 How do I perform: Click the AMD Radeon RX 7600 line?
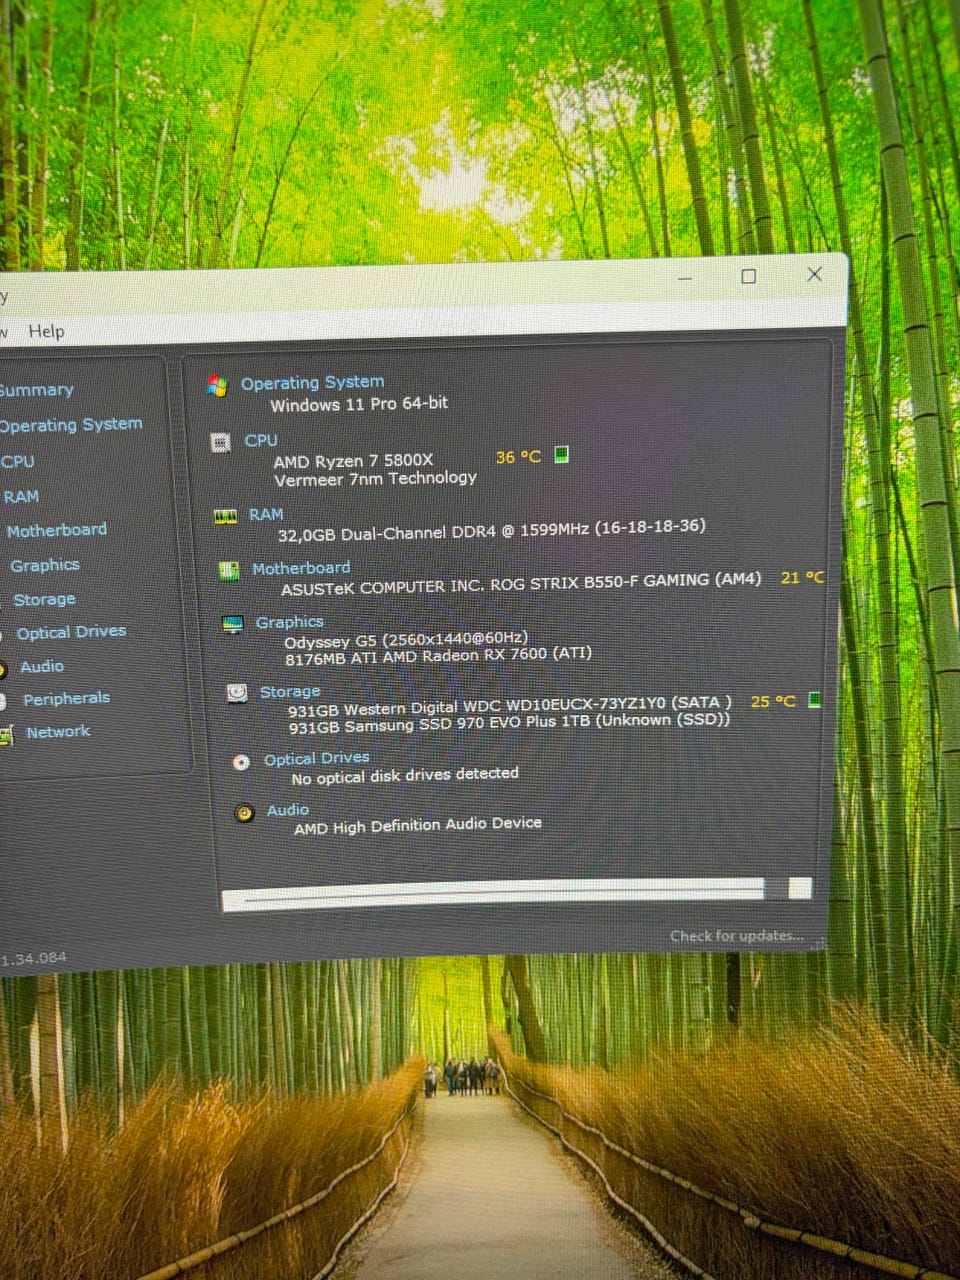438,656
